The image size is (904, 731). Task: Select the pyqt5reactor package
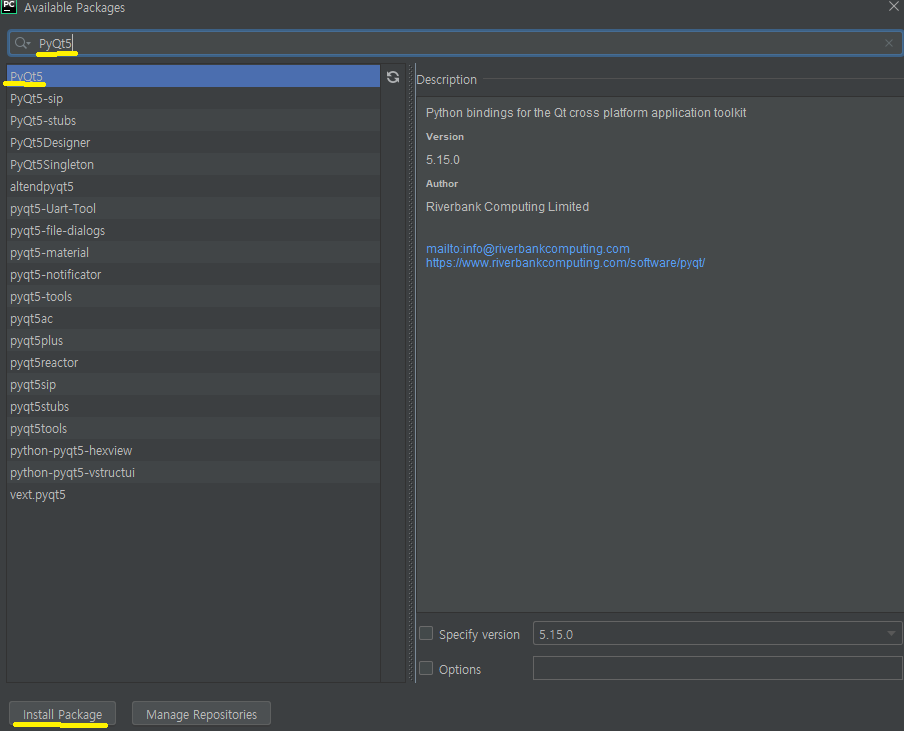point(193,362)
